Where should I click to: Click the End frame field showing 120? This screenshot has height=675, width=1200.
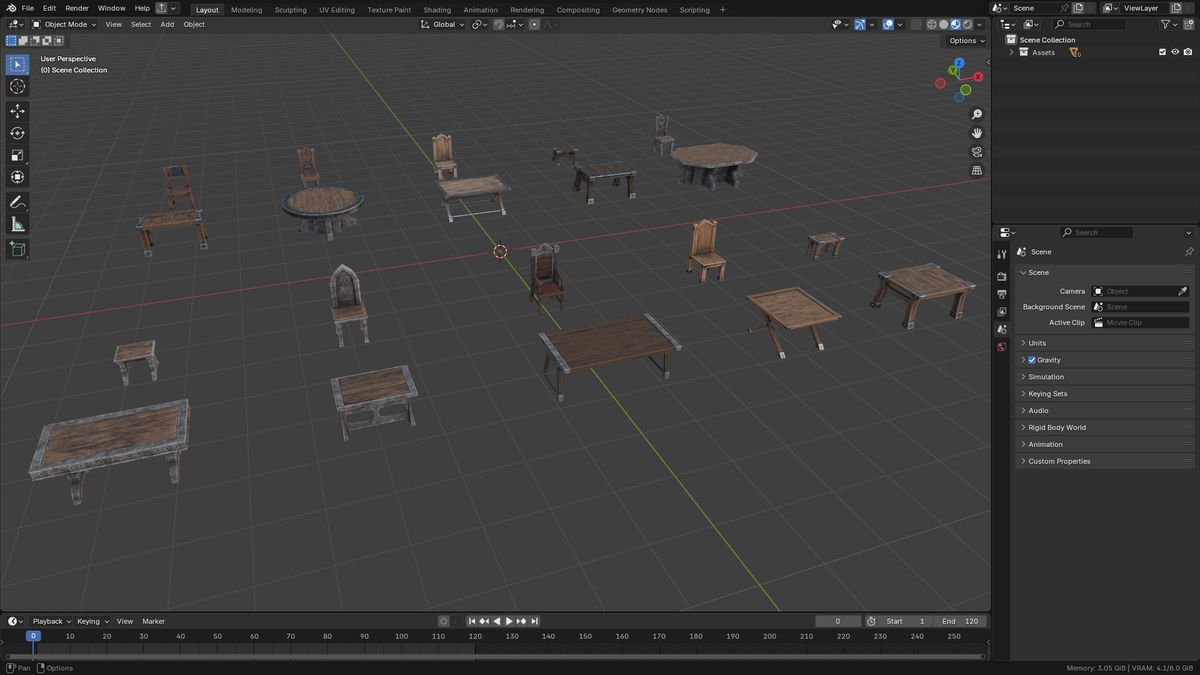tap(962, 621)
